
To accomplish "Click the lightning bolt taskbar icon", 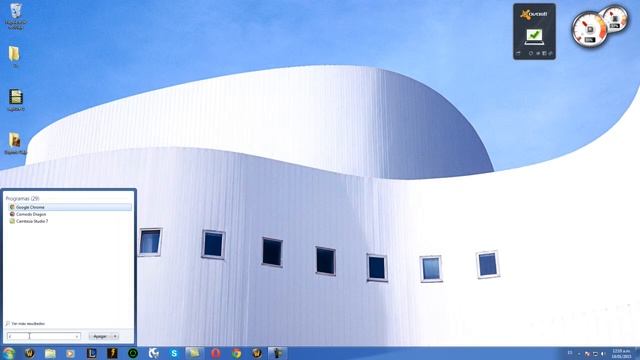I will (x=112, y=353).
